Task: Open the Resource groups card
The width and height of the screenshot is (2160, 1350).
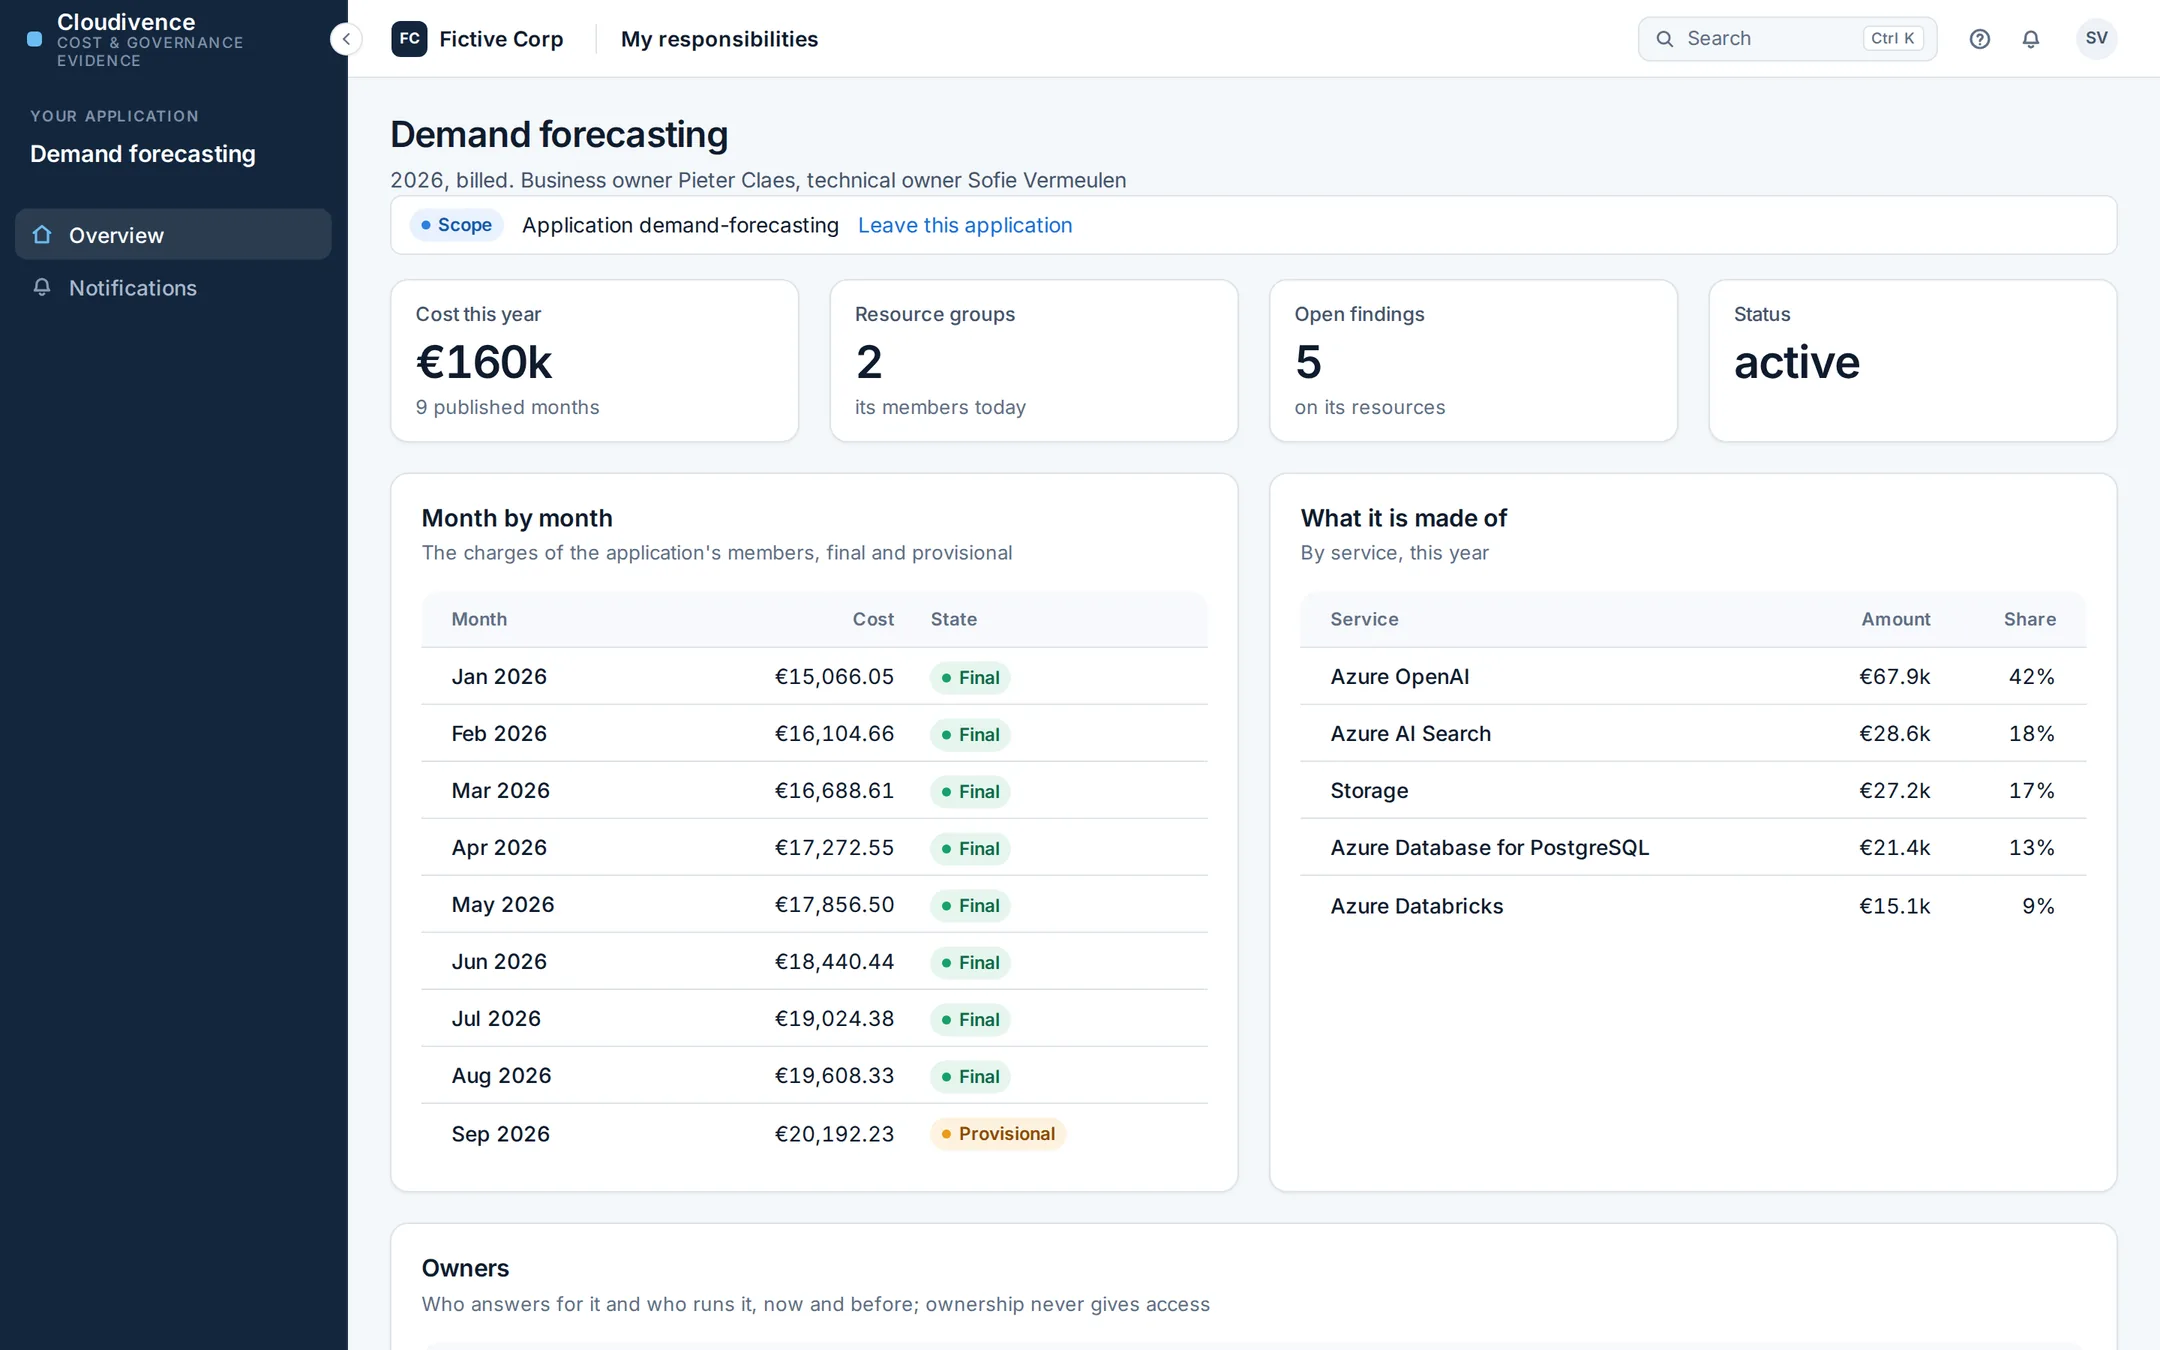Action: pos(1034,360)
